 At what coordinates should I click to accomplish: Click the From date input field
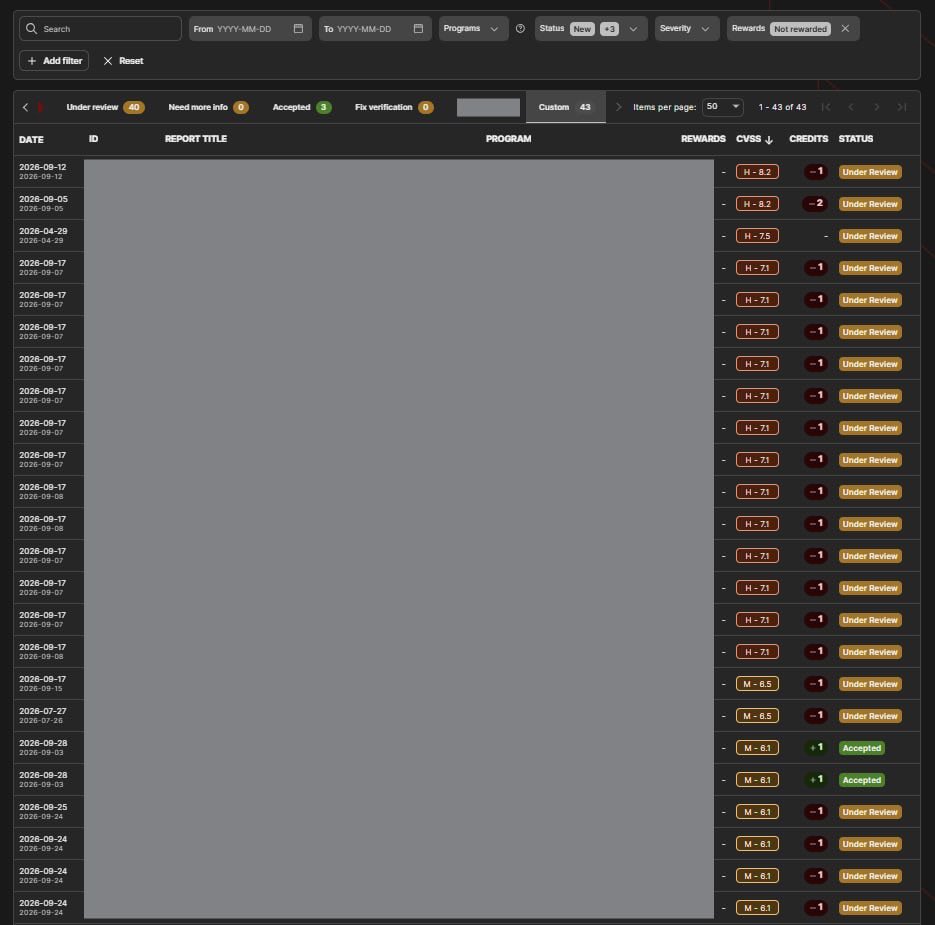point(250,29)
